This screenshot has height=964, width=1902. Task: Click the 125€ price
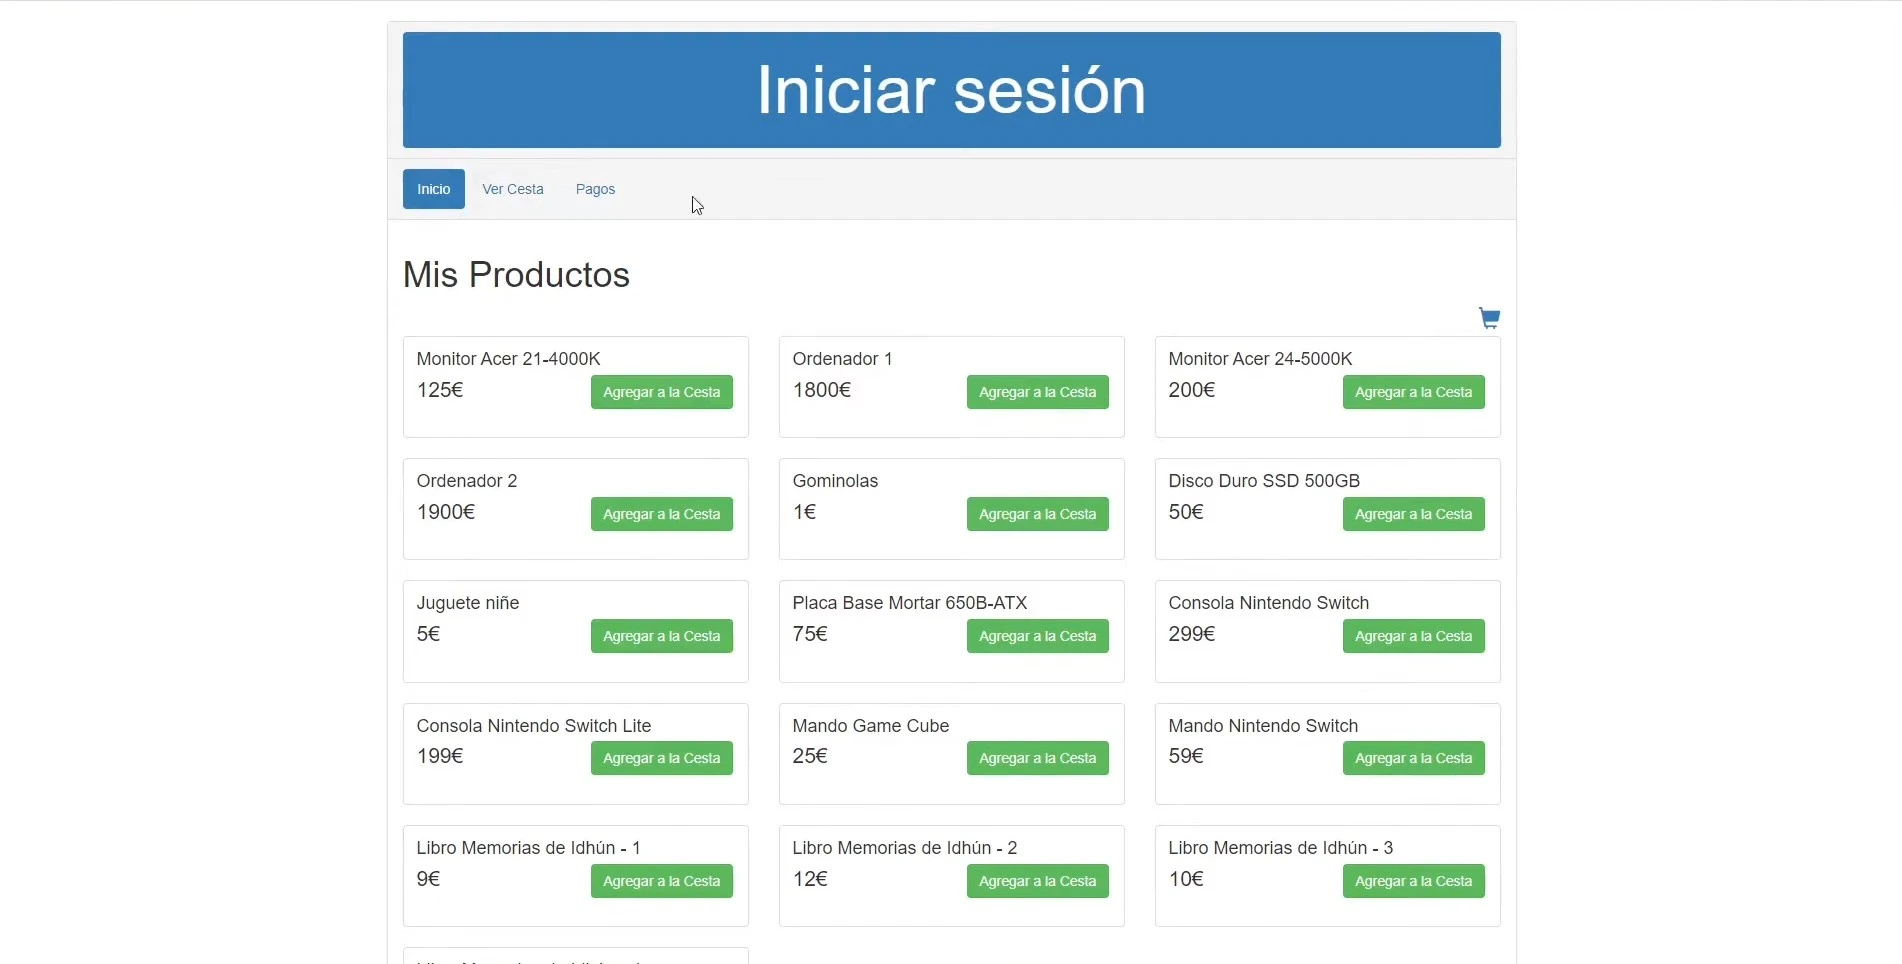(x=440, y=390)
